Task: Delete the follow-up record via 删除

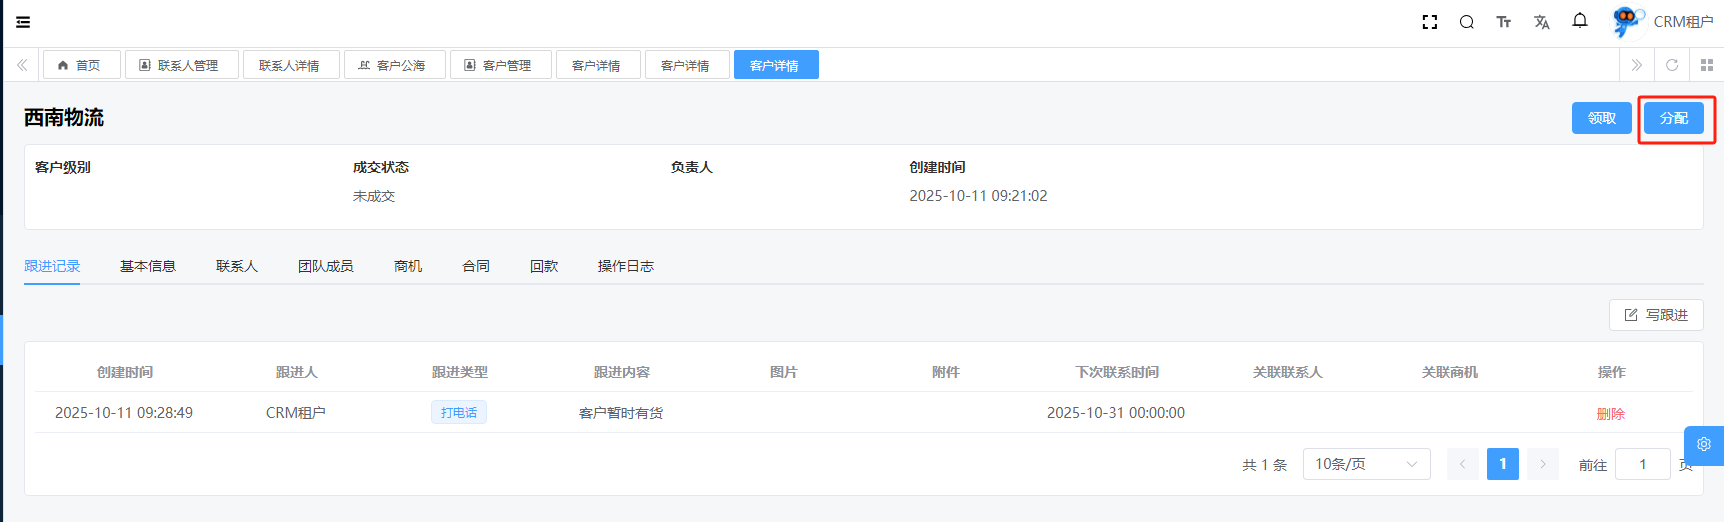Action: [1610, 414]
